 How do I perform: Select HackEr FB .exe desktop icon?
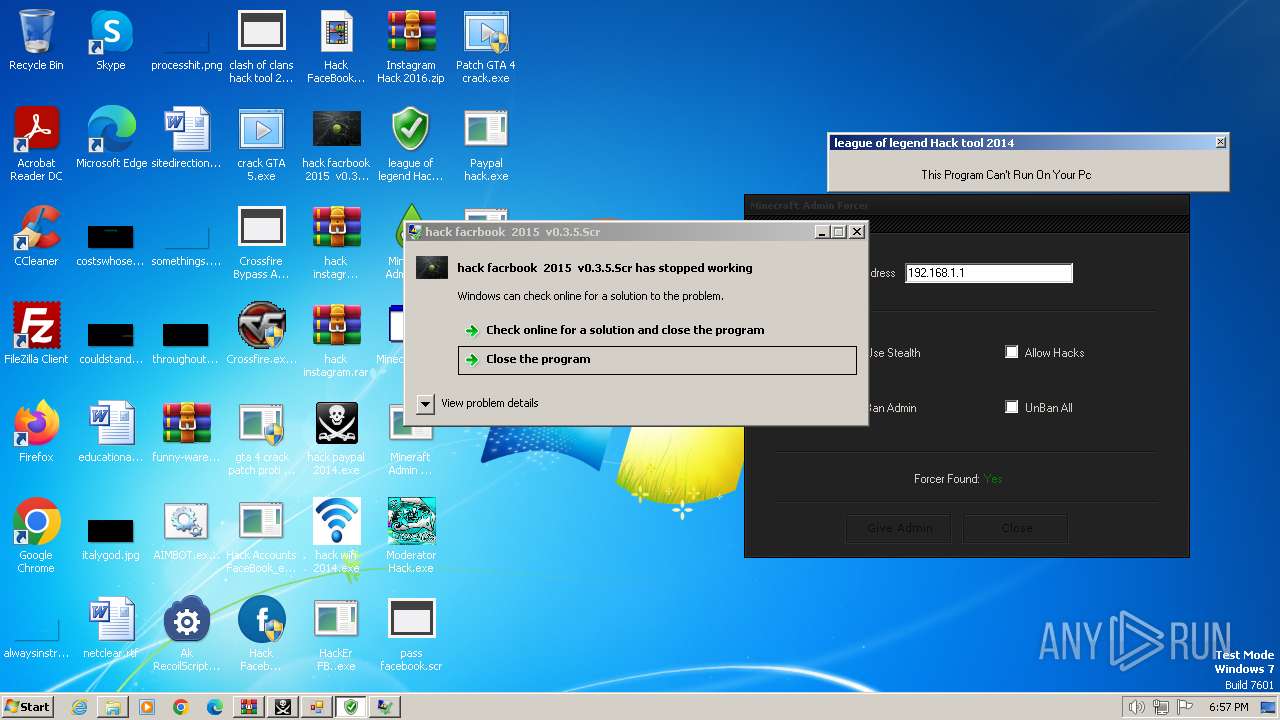pos(336,635)
